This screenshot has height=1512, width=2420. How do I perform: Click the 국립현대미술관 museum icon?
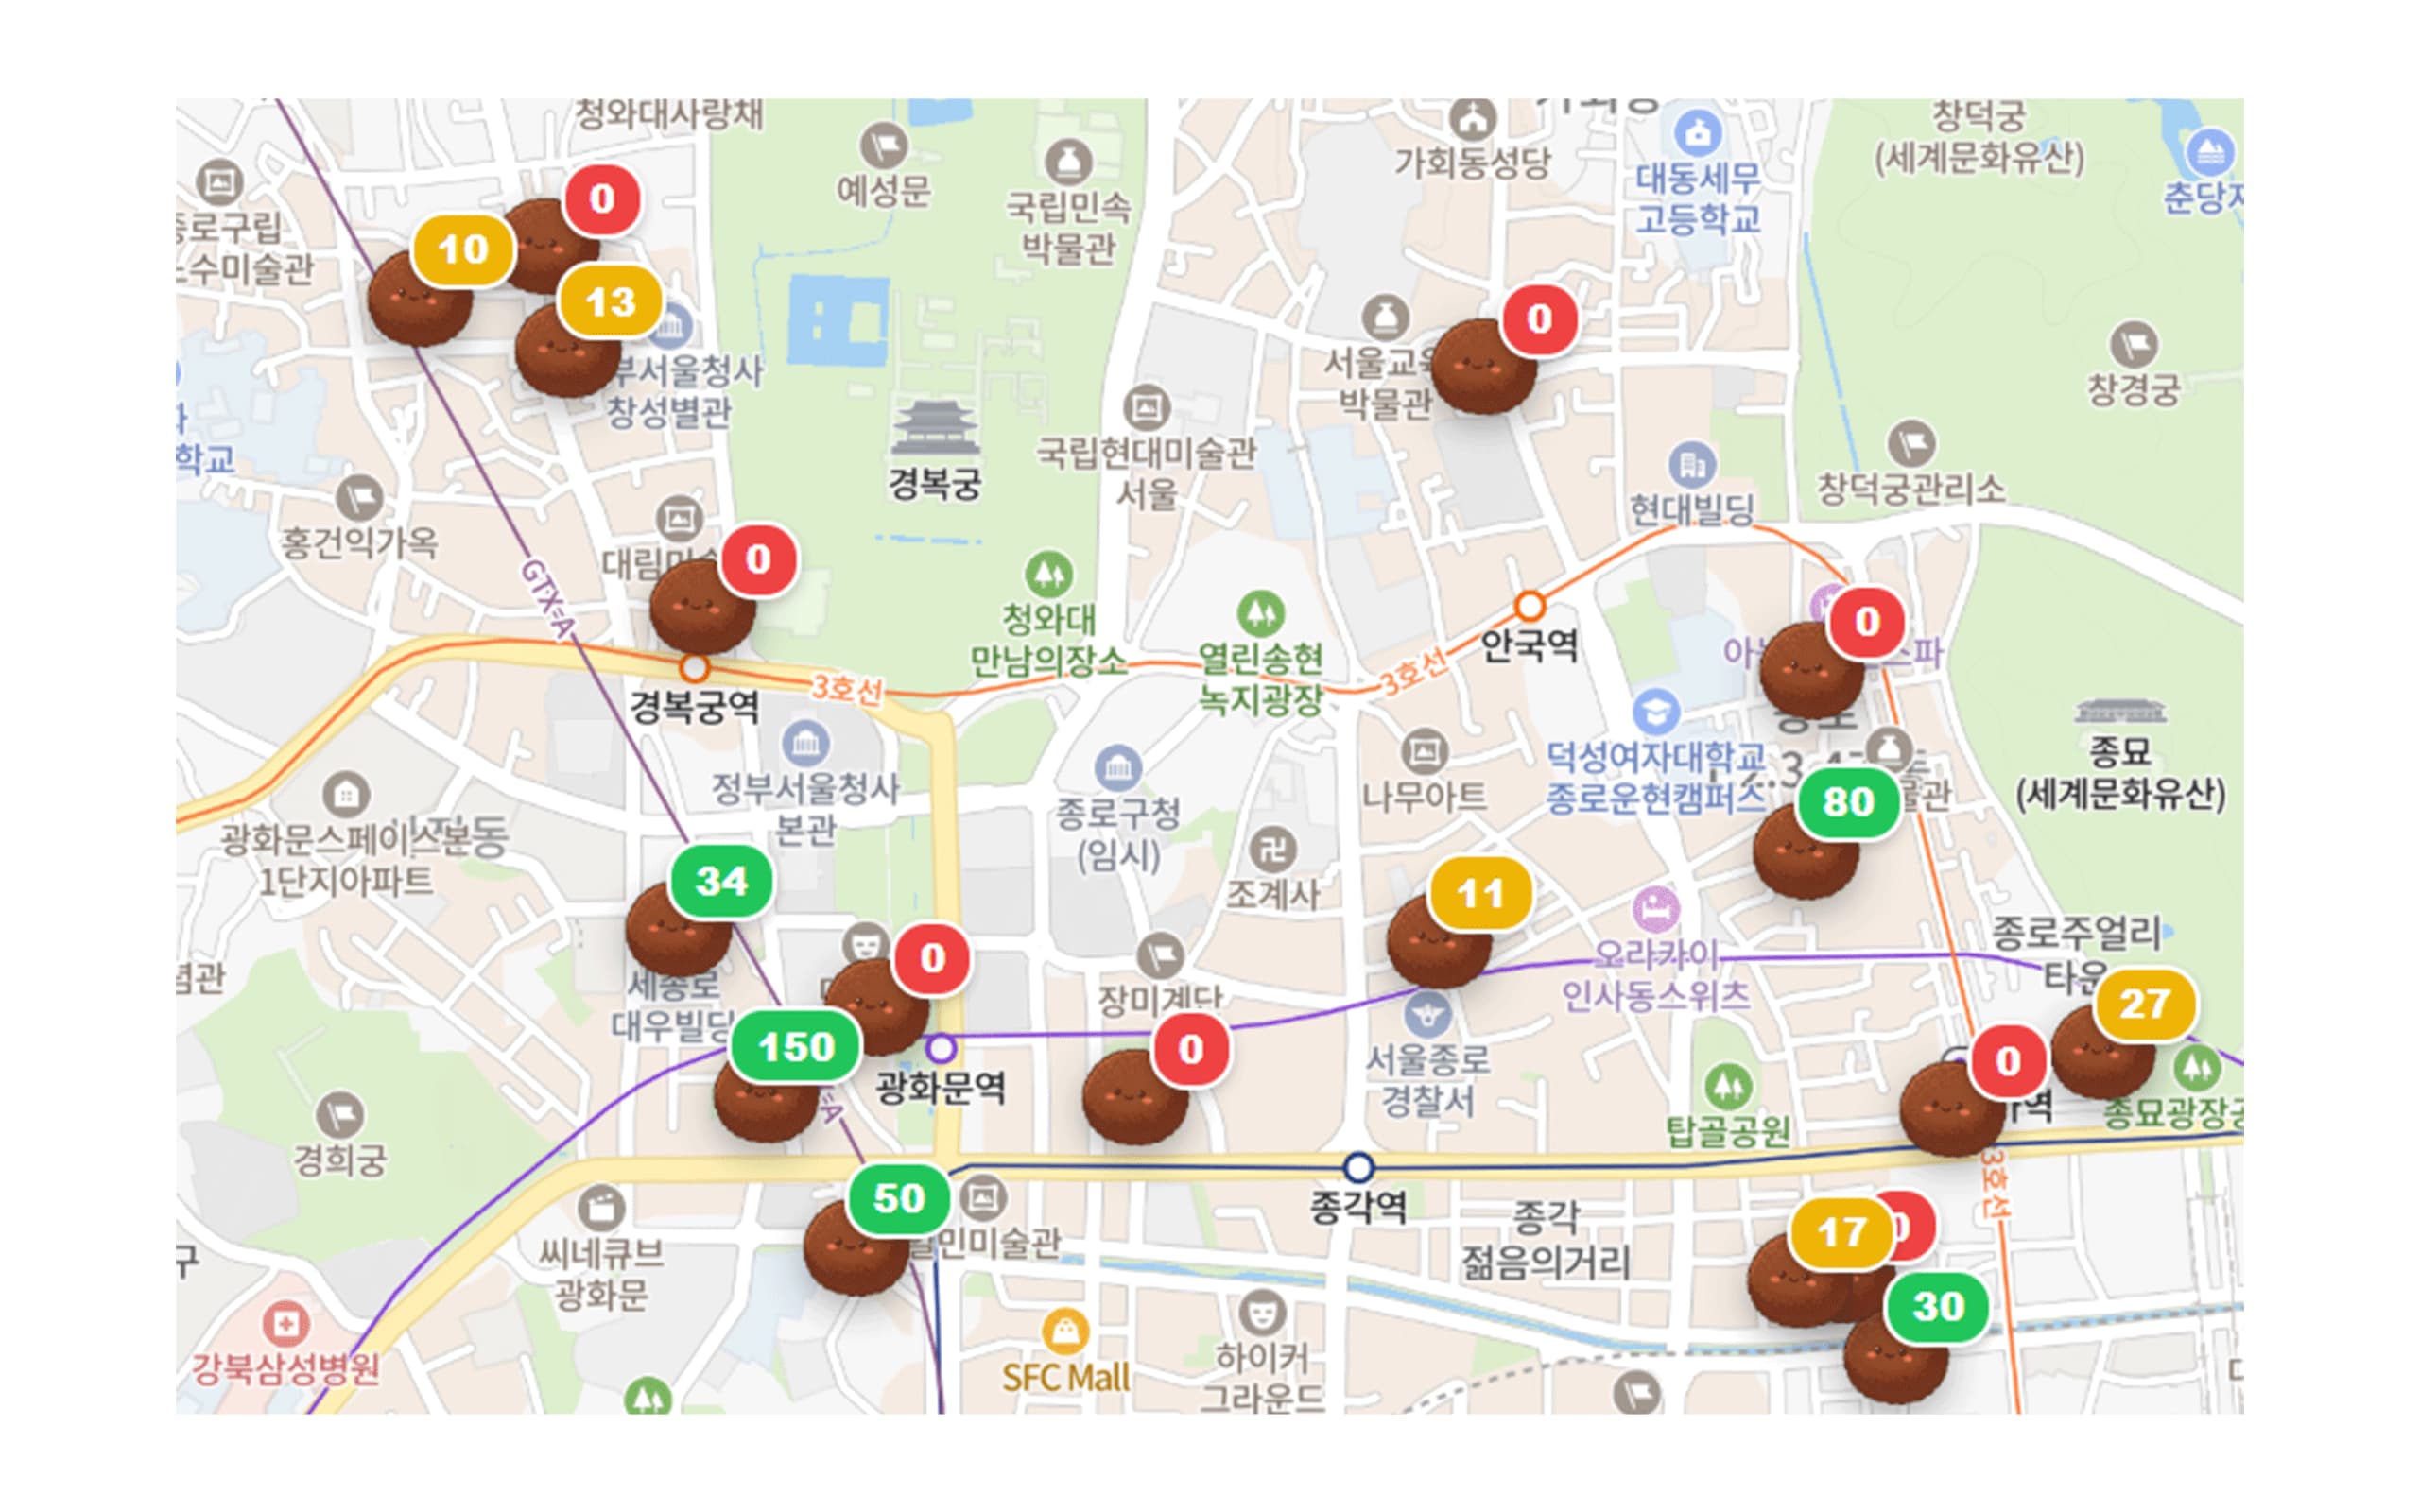pos(1146,408)
